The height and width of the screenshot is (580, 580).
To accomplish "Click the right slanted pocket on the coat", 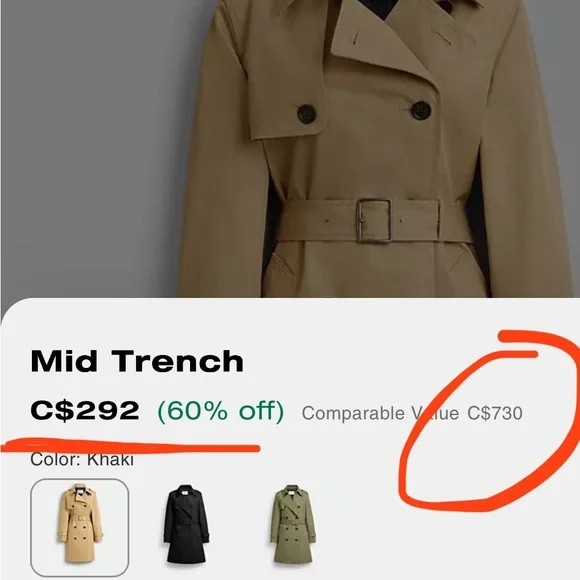I will click(x=457, y=259).
